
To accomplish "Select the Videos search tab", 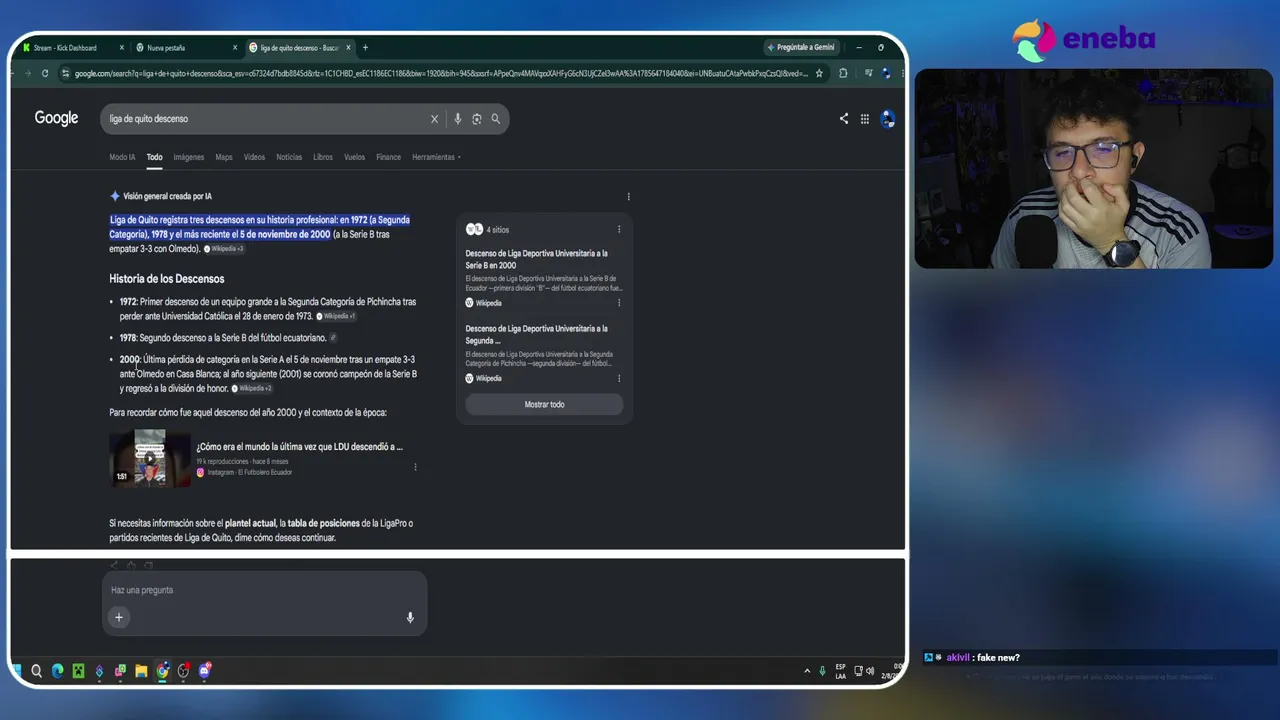I will pyautogui.click(x=254, y=157).
